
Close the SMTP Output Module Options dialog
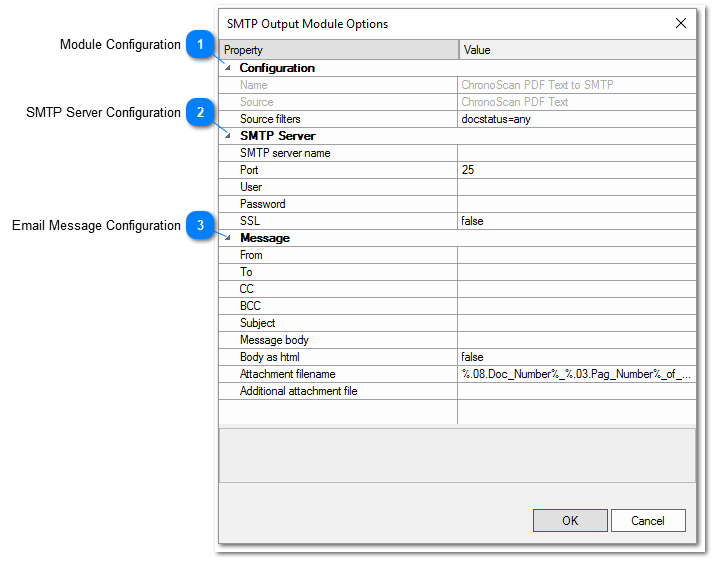click(681, 23)
